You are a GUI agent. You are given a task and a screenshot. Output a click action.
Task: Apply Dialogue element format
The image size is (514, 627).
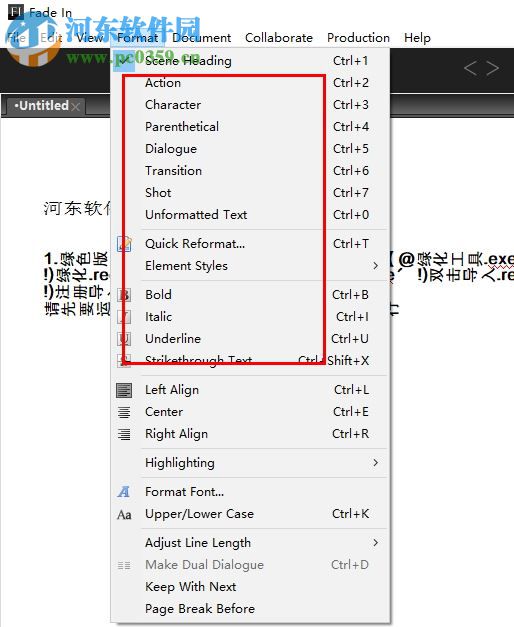[250, 149]
